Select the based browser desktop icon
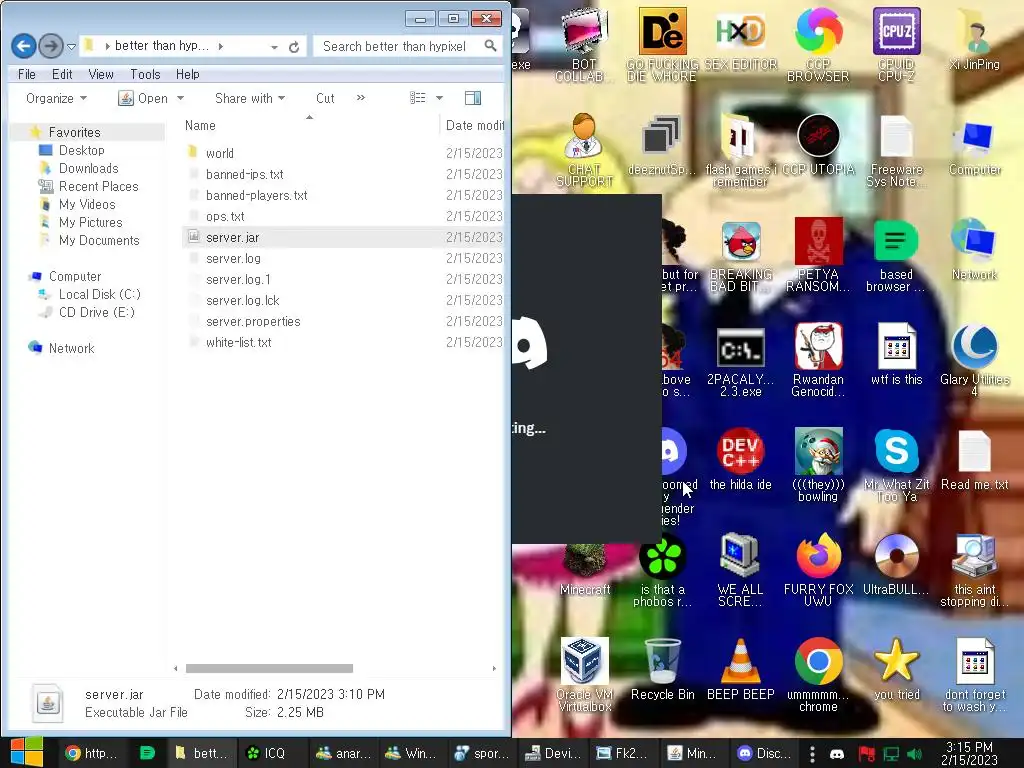 (896, 257)
